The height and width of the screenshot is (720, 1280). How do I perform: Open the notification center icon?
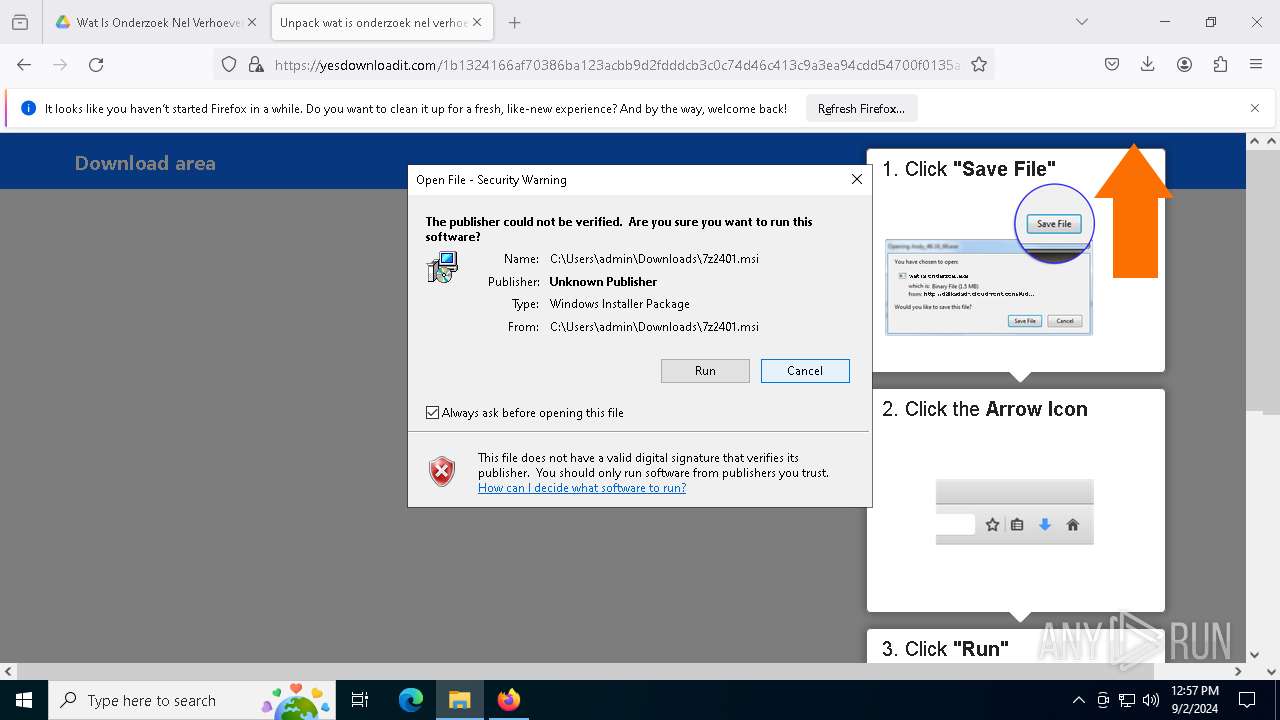(1247, 700)
